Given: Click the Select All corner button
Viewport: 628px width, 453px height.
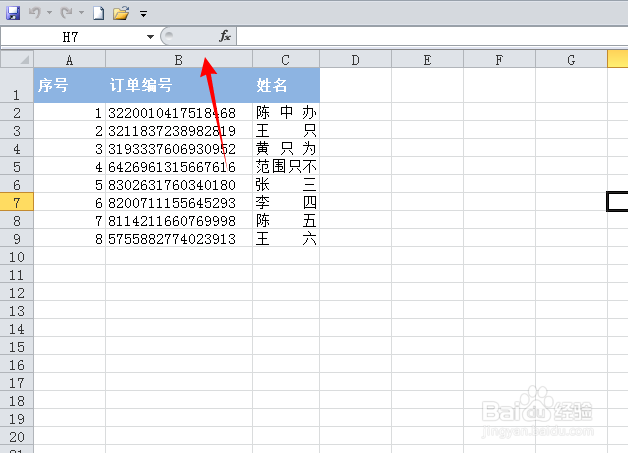Looking at the screenshot, I should [17, 60].
